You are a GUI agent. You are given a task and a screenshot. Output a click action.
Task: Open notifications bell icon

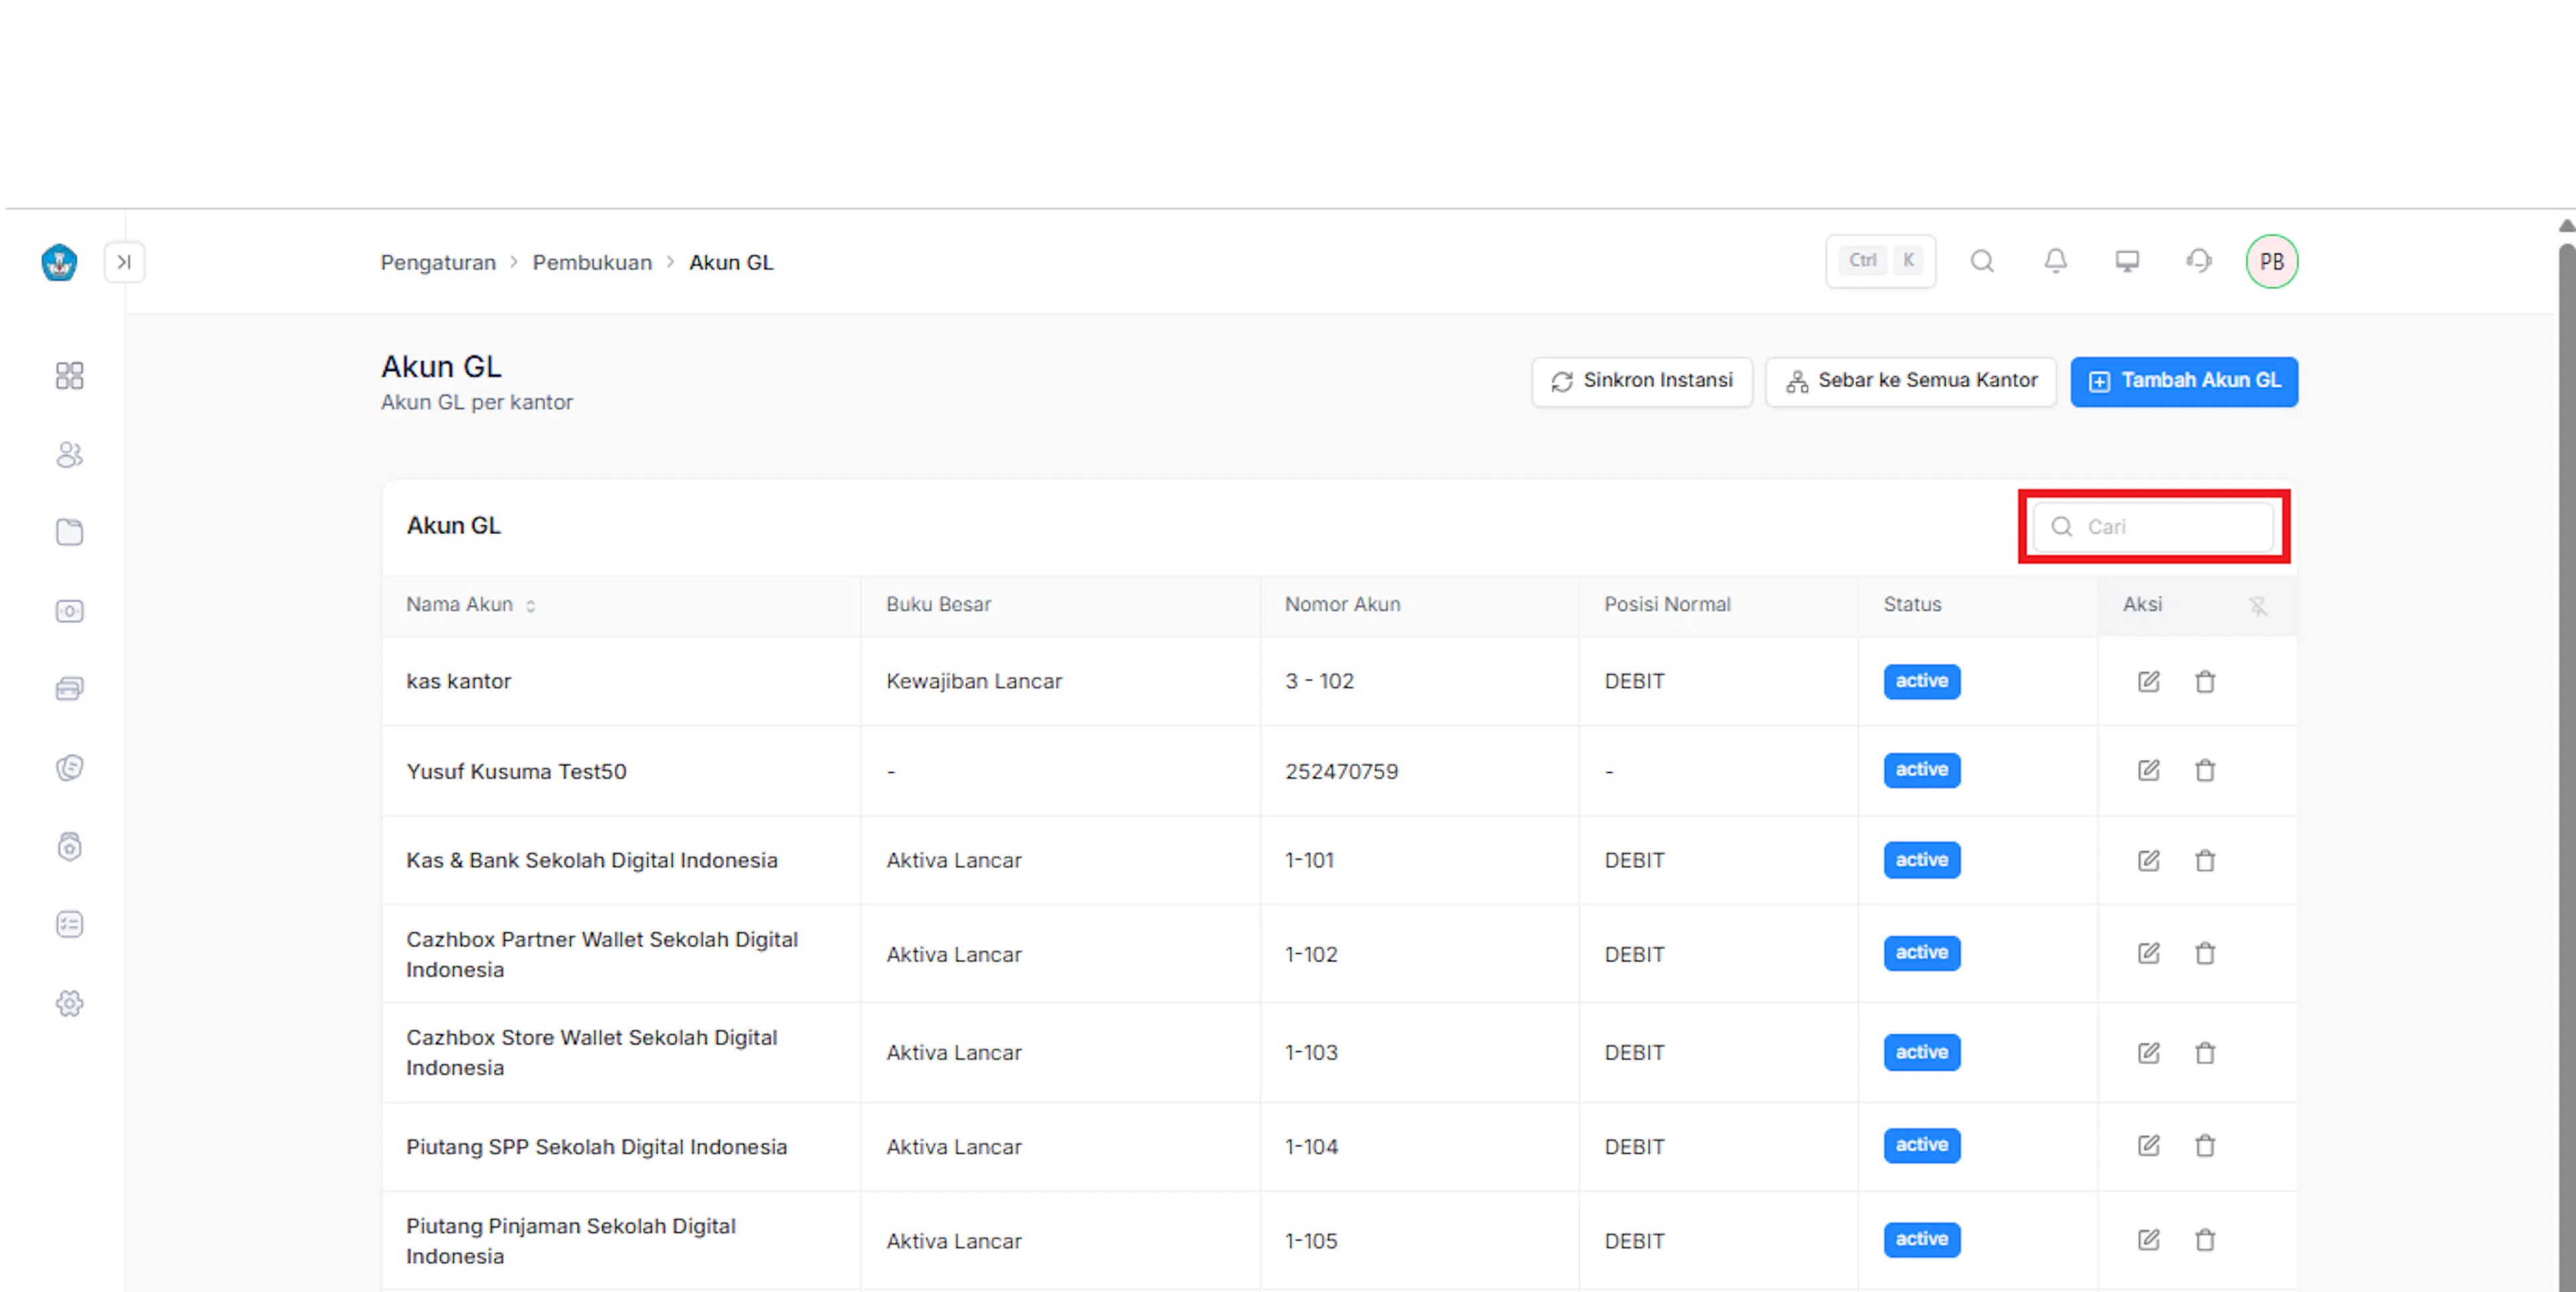[x=2055, y=261]
